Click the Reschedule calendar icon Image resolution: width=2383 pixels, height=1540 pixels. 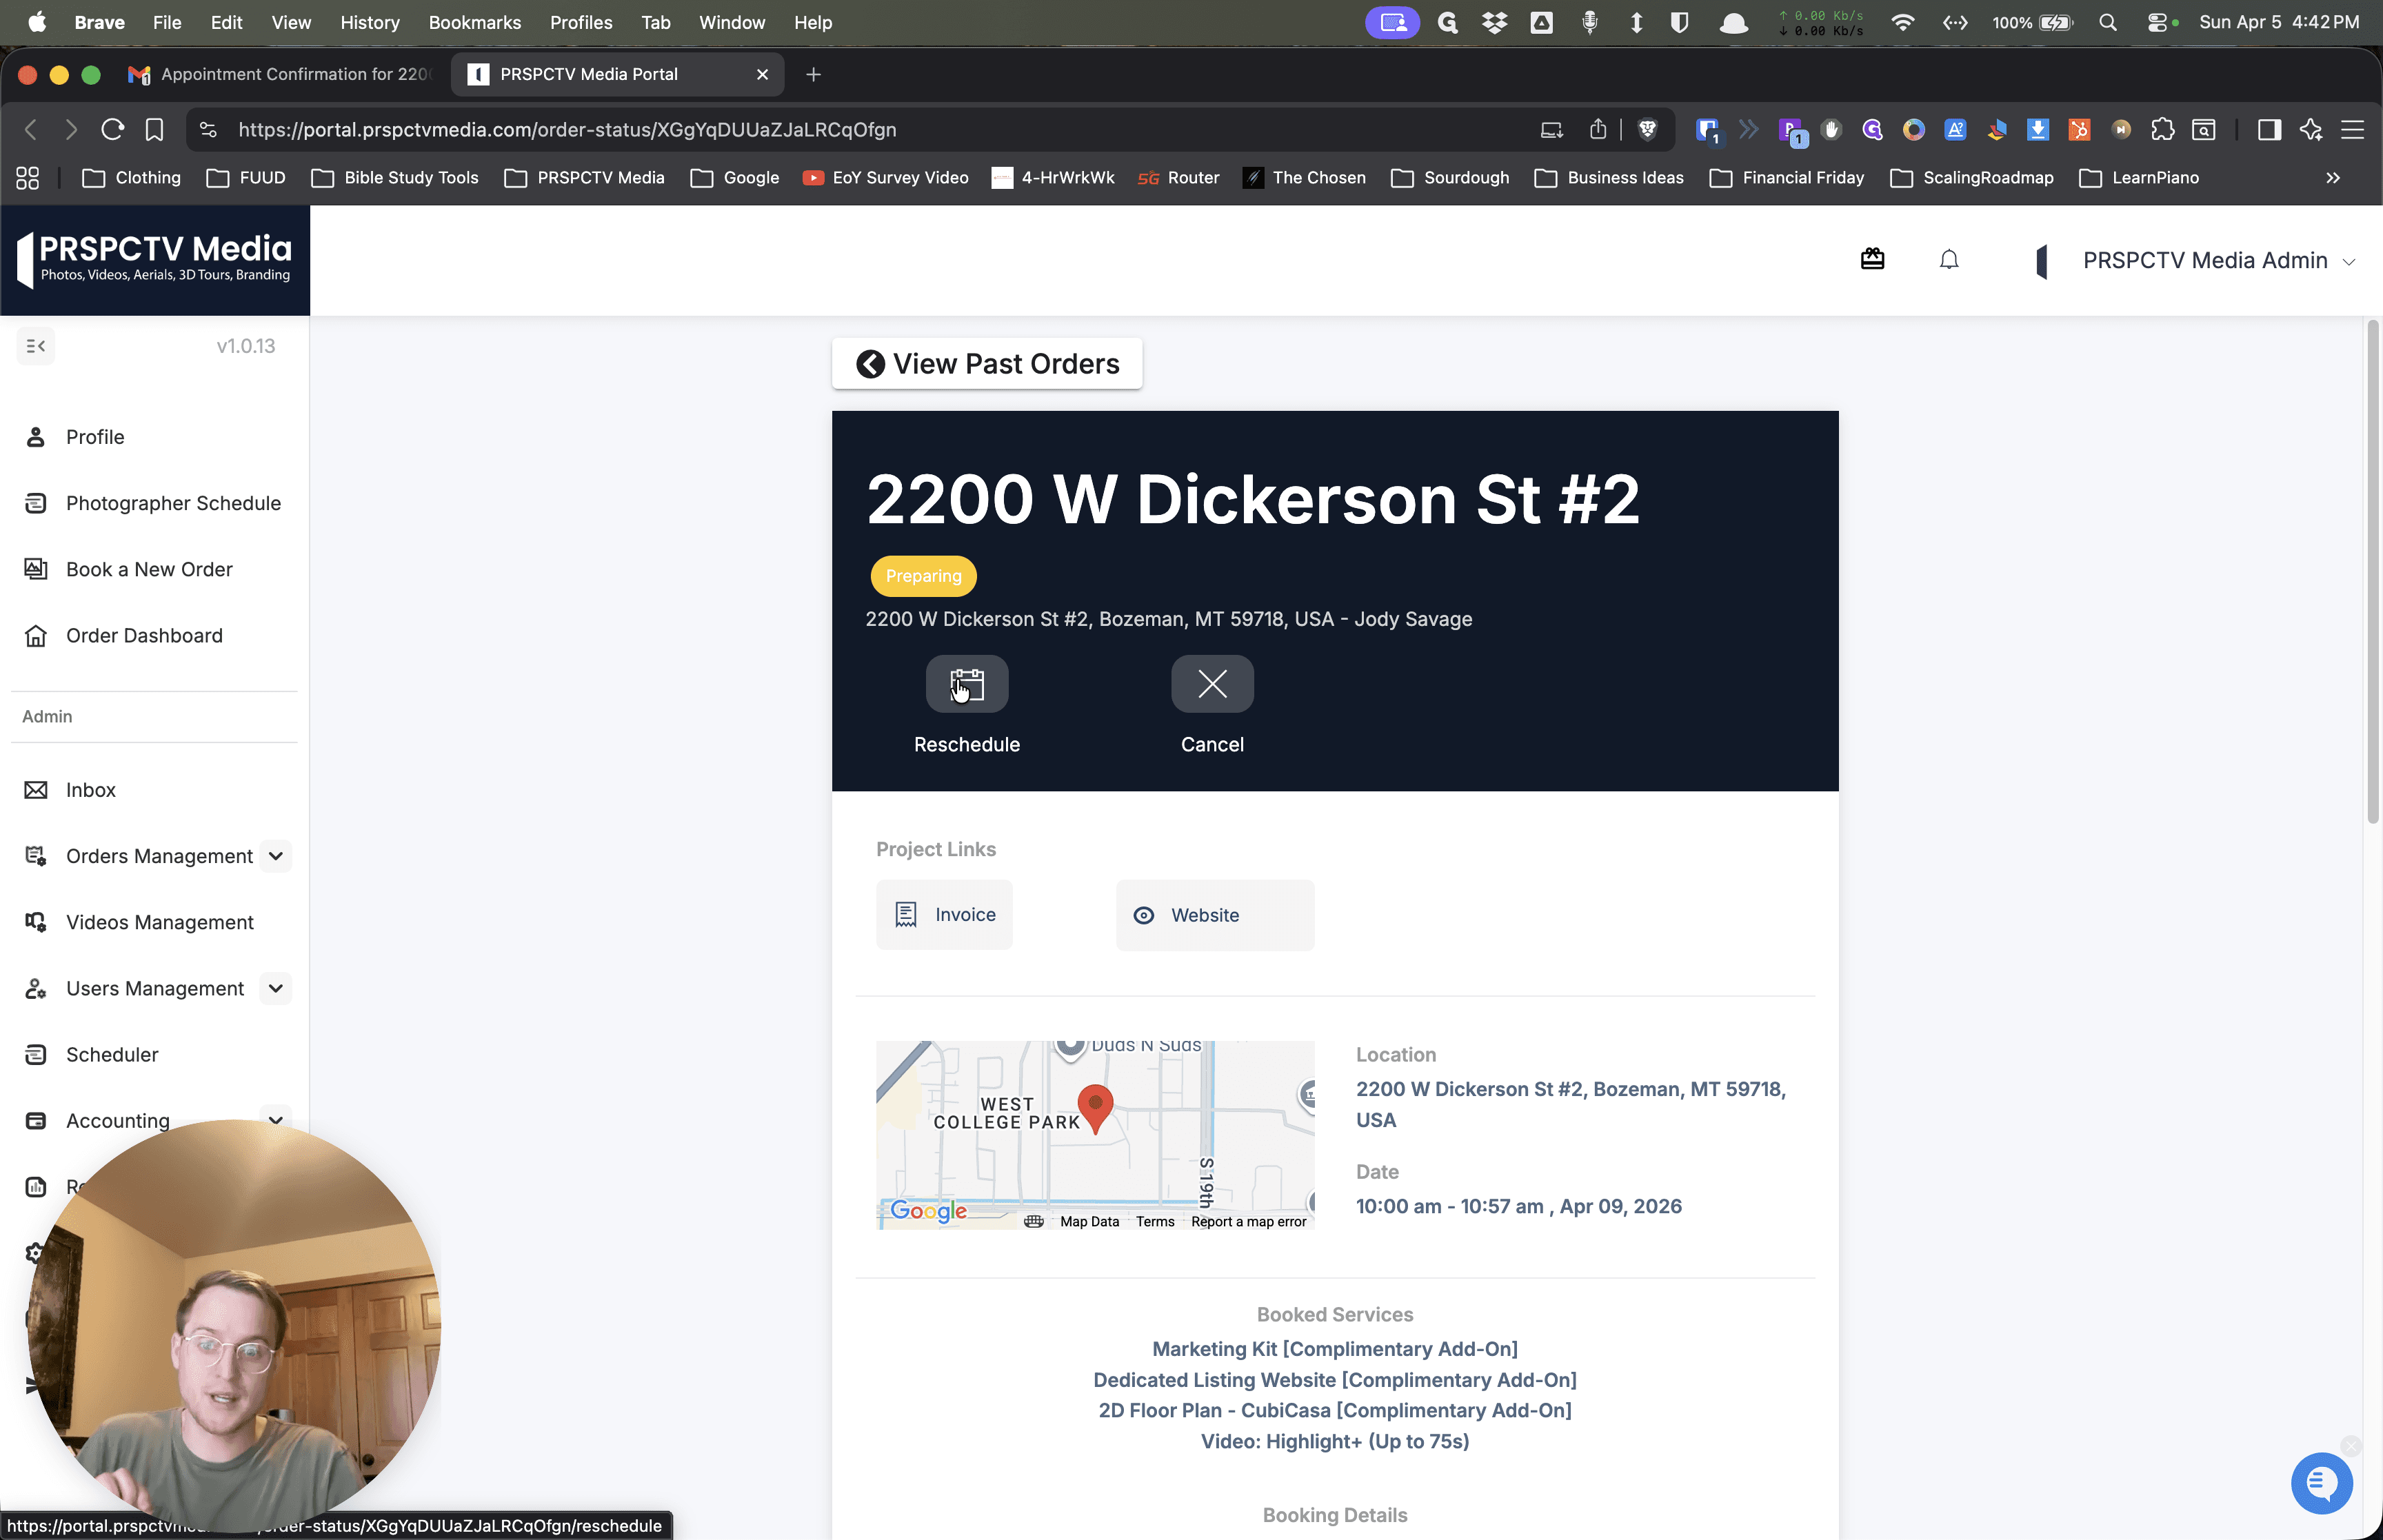pos(966,684)
